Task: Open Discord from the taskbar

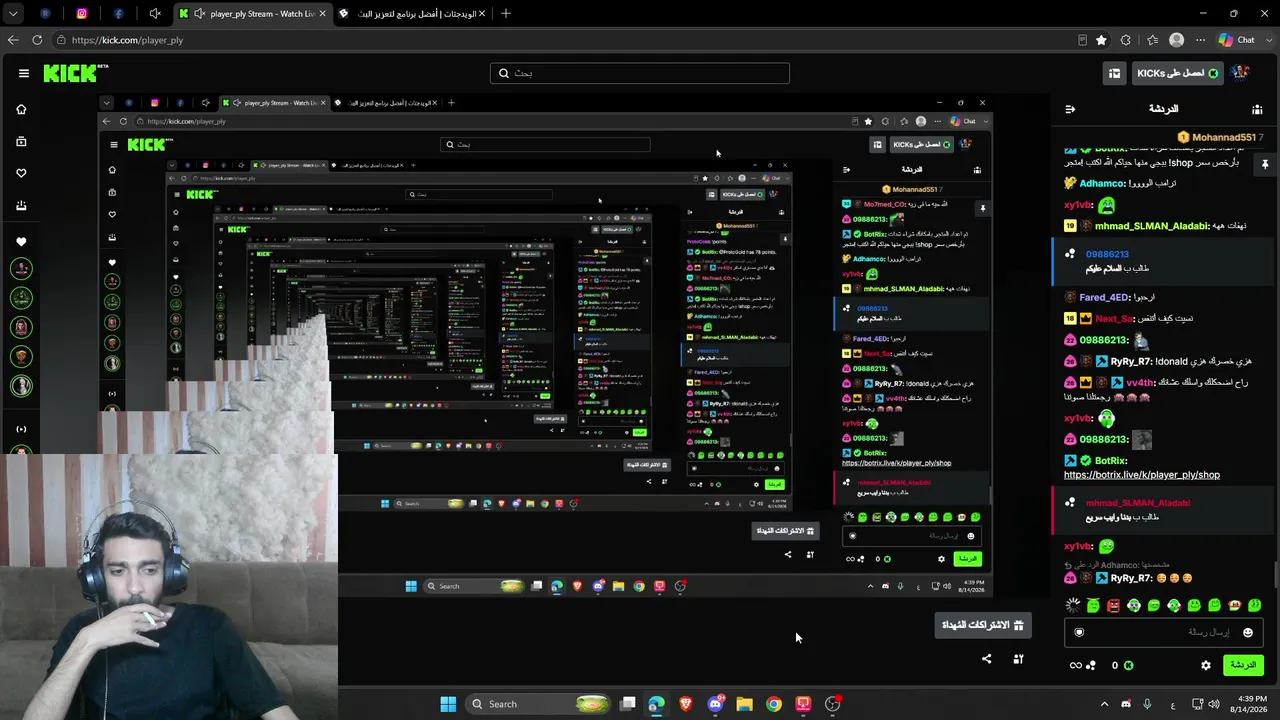Action: point(715,704)
